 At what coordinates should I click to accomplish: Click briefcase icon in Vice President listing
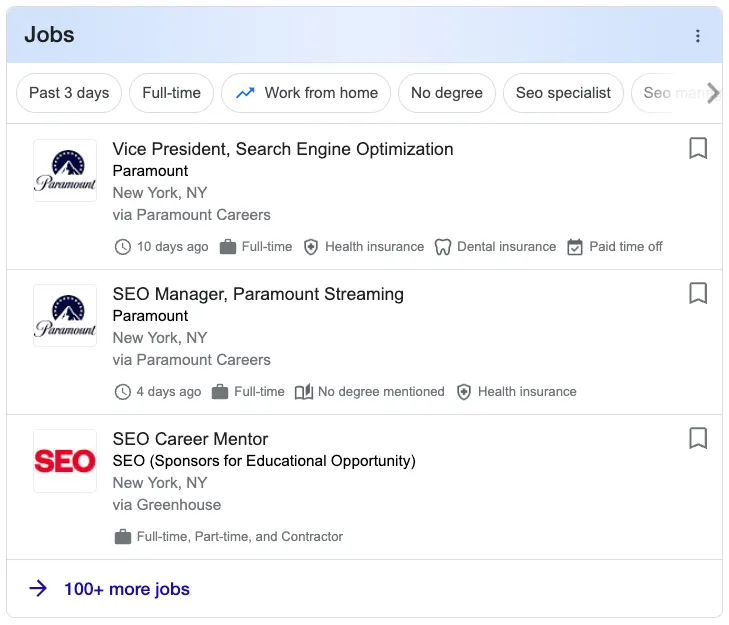[228, 246]
